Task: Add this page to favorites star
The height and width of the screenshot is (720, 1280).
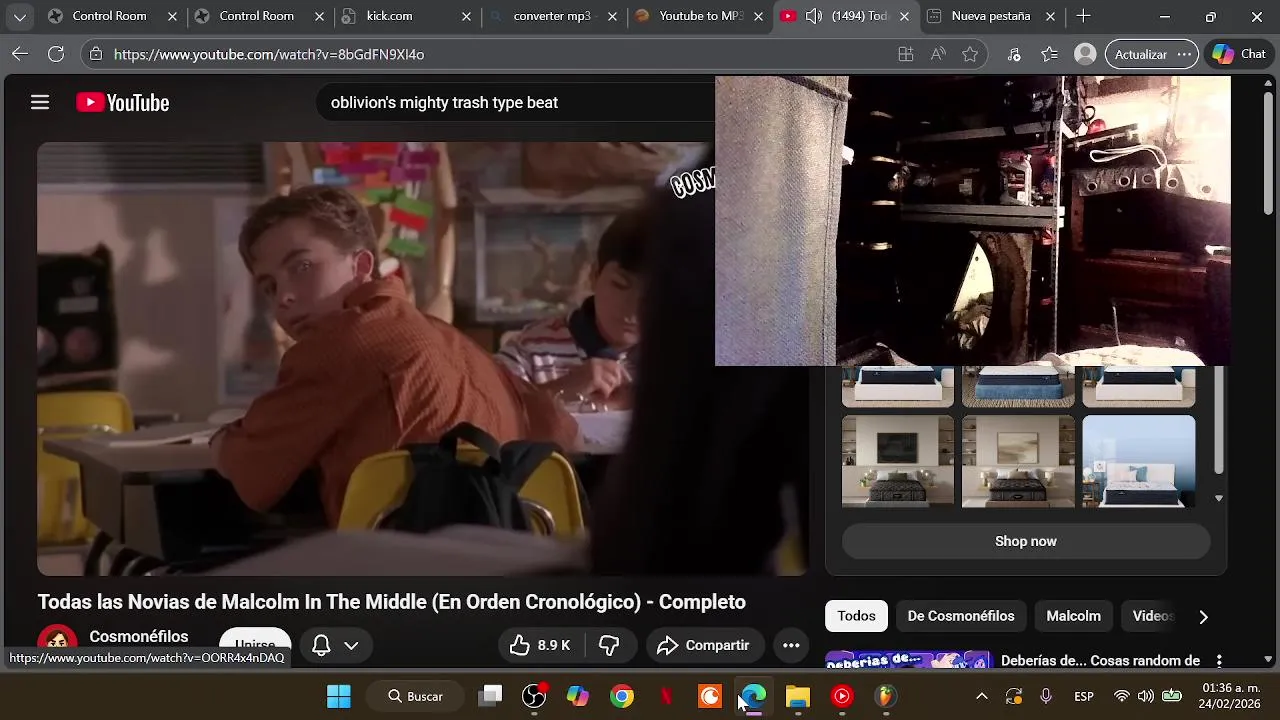Action: 970,54
